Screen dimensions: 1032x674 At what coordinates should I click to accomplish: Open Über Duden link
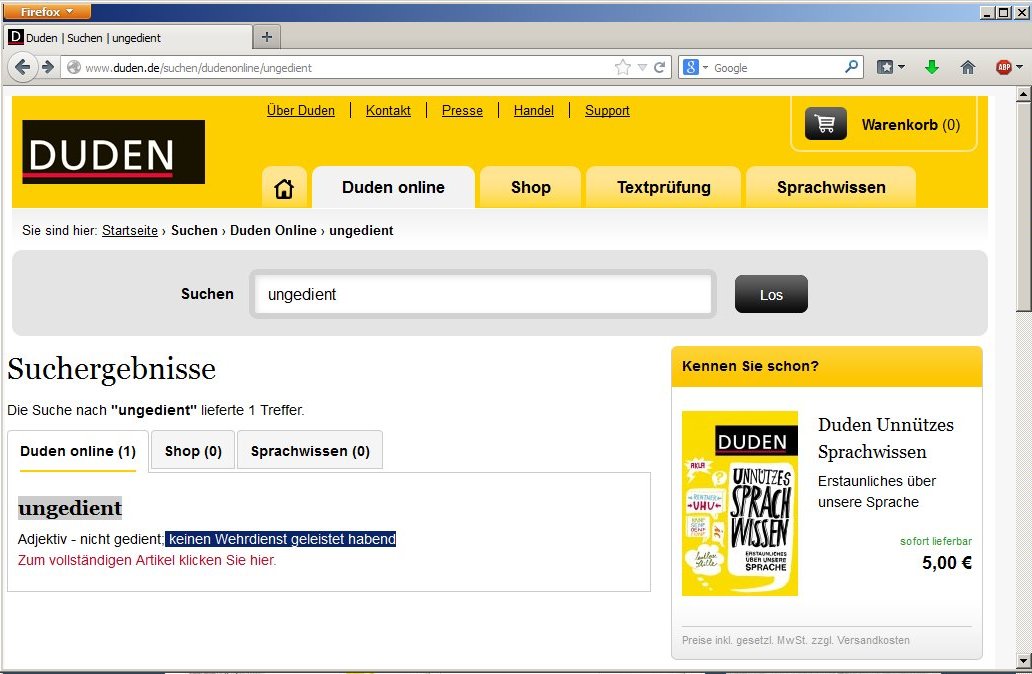(x=301, y=111)
